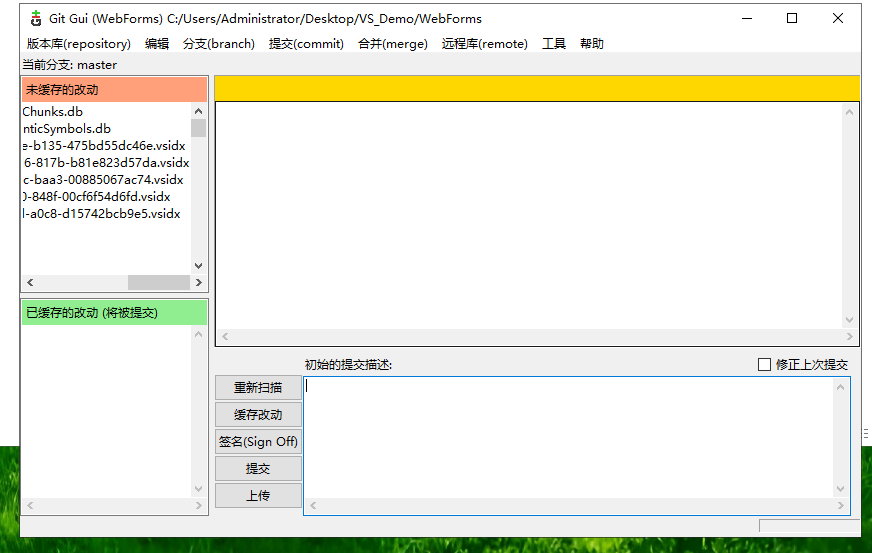Open the 工具 menu

click(x=554, y=44)
